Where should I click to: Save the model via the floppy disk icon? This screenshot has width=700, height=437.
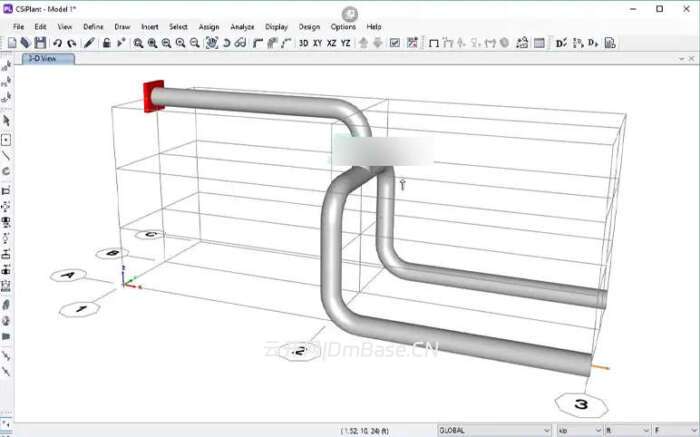[x=40, y=43]
